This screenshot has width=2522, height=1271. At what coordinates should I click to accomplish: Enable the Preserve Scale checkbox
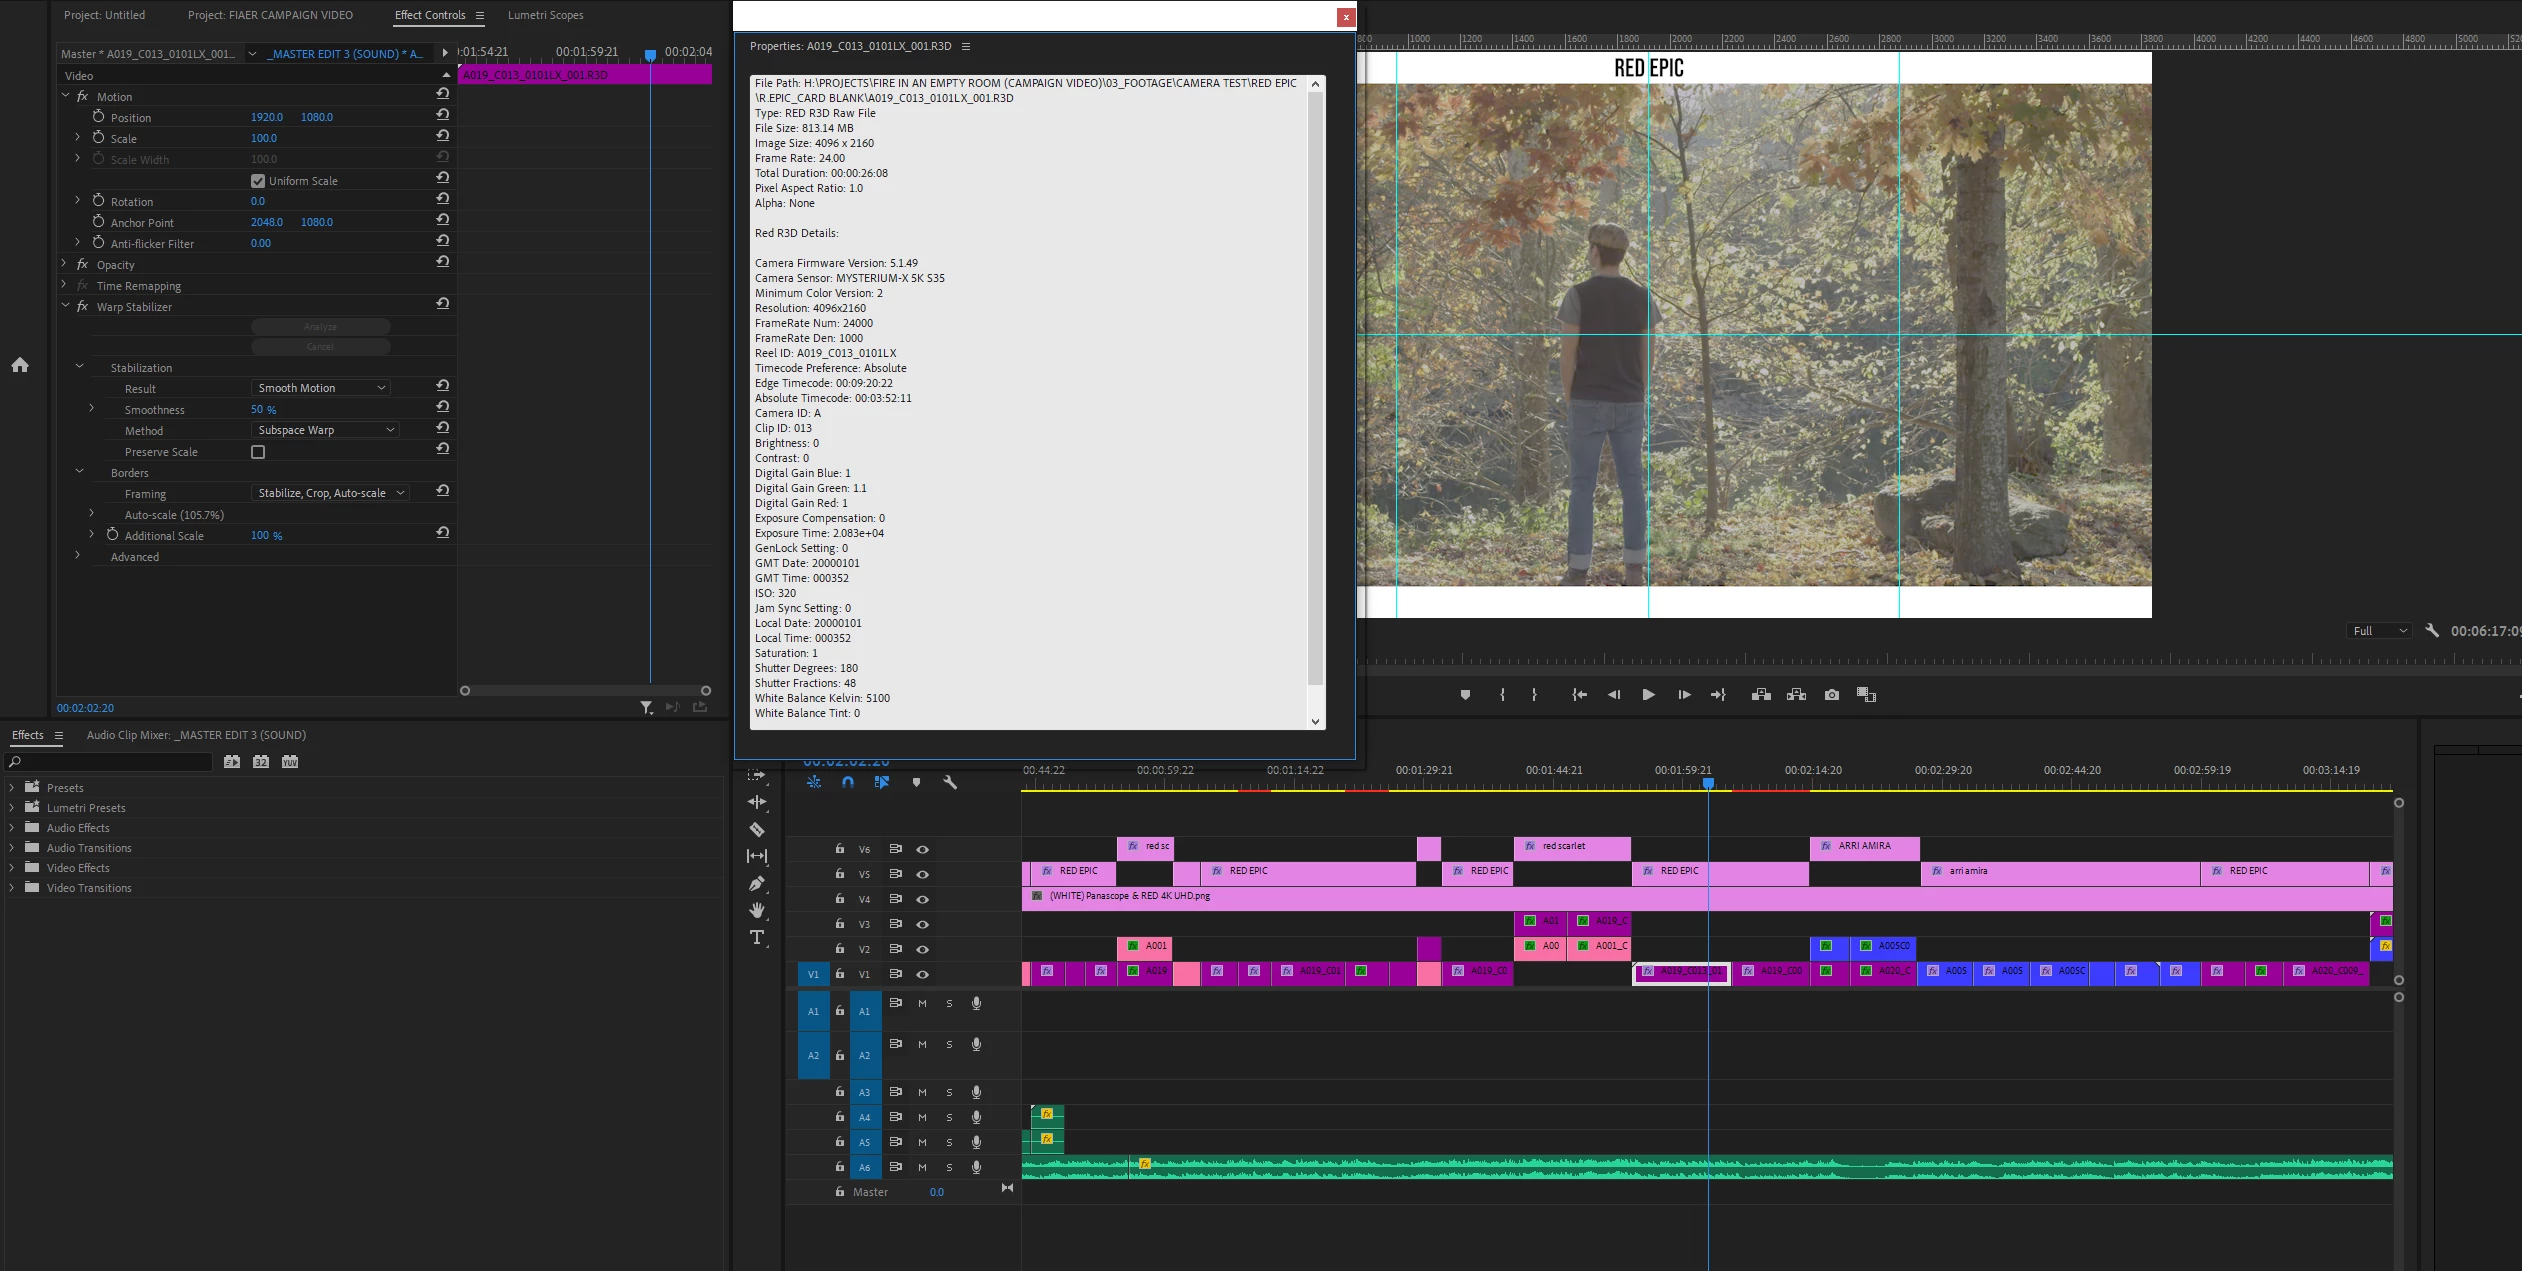coord(258,452)
